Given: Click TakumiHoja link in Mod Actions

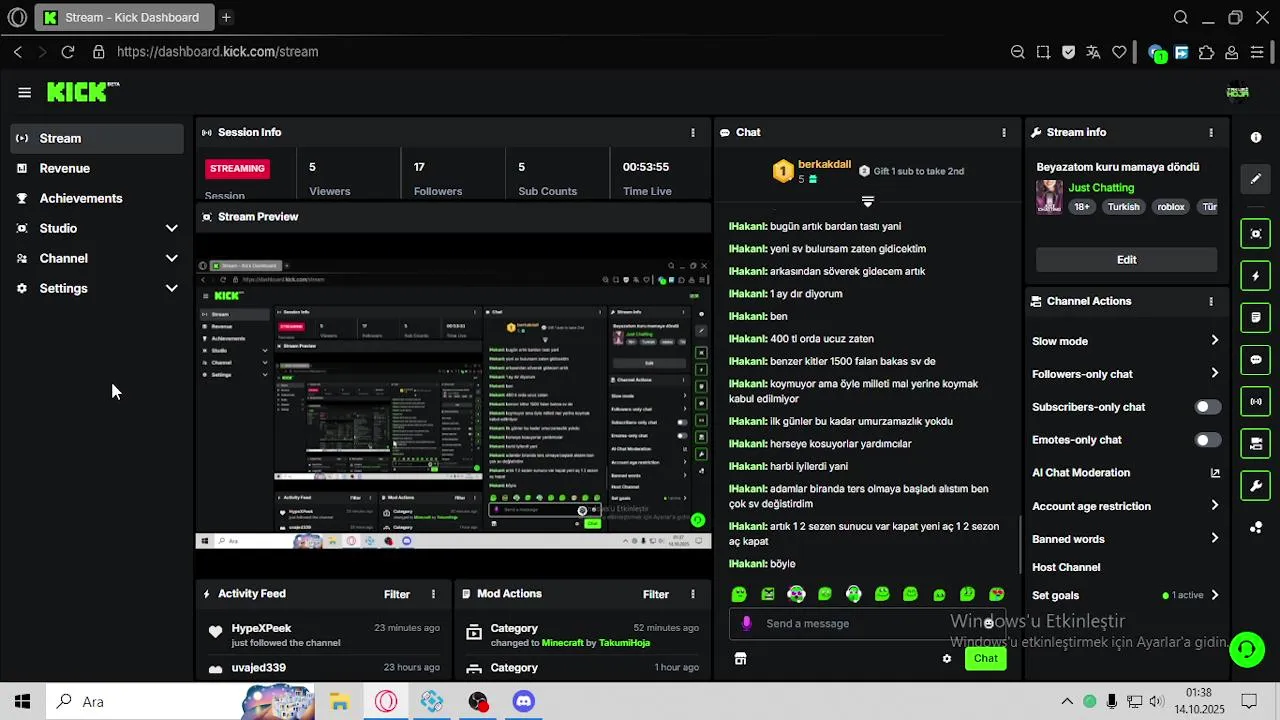Looking at the screenshot, I should tap(624, 643).
